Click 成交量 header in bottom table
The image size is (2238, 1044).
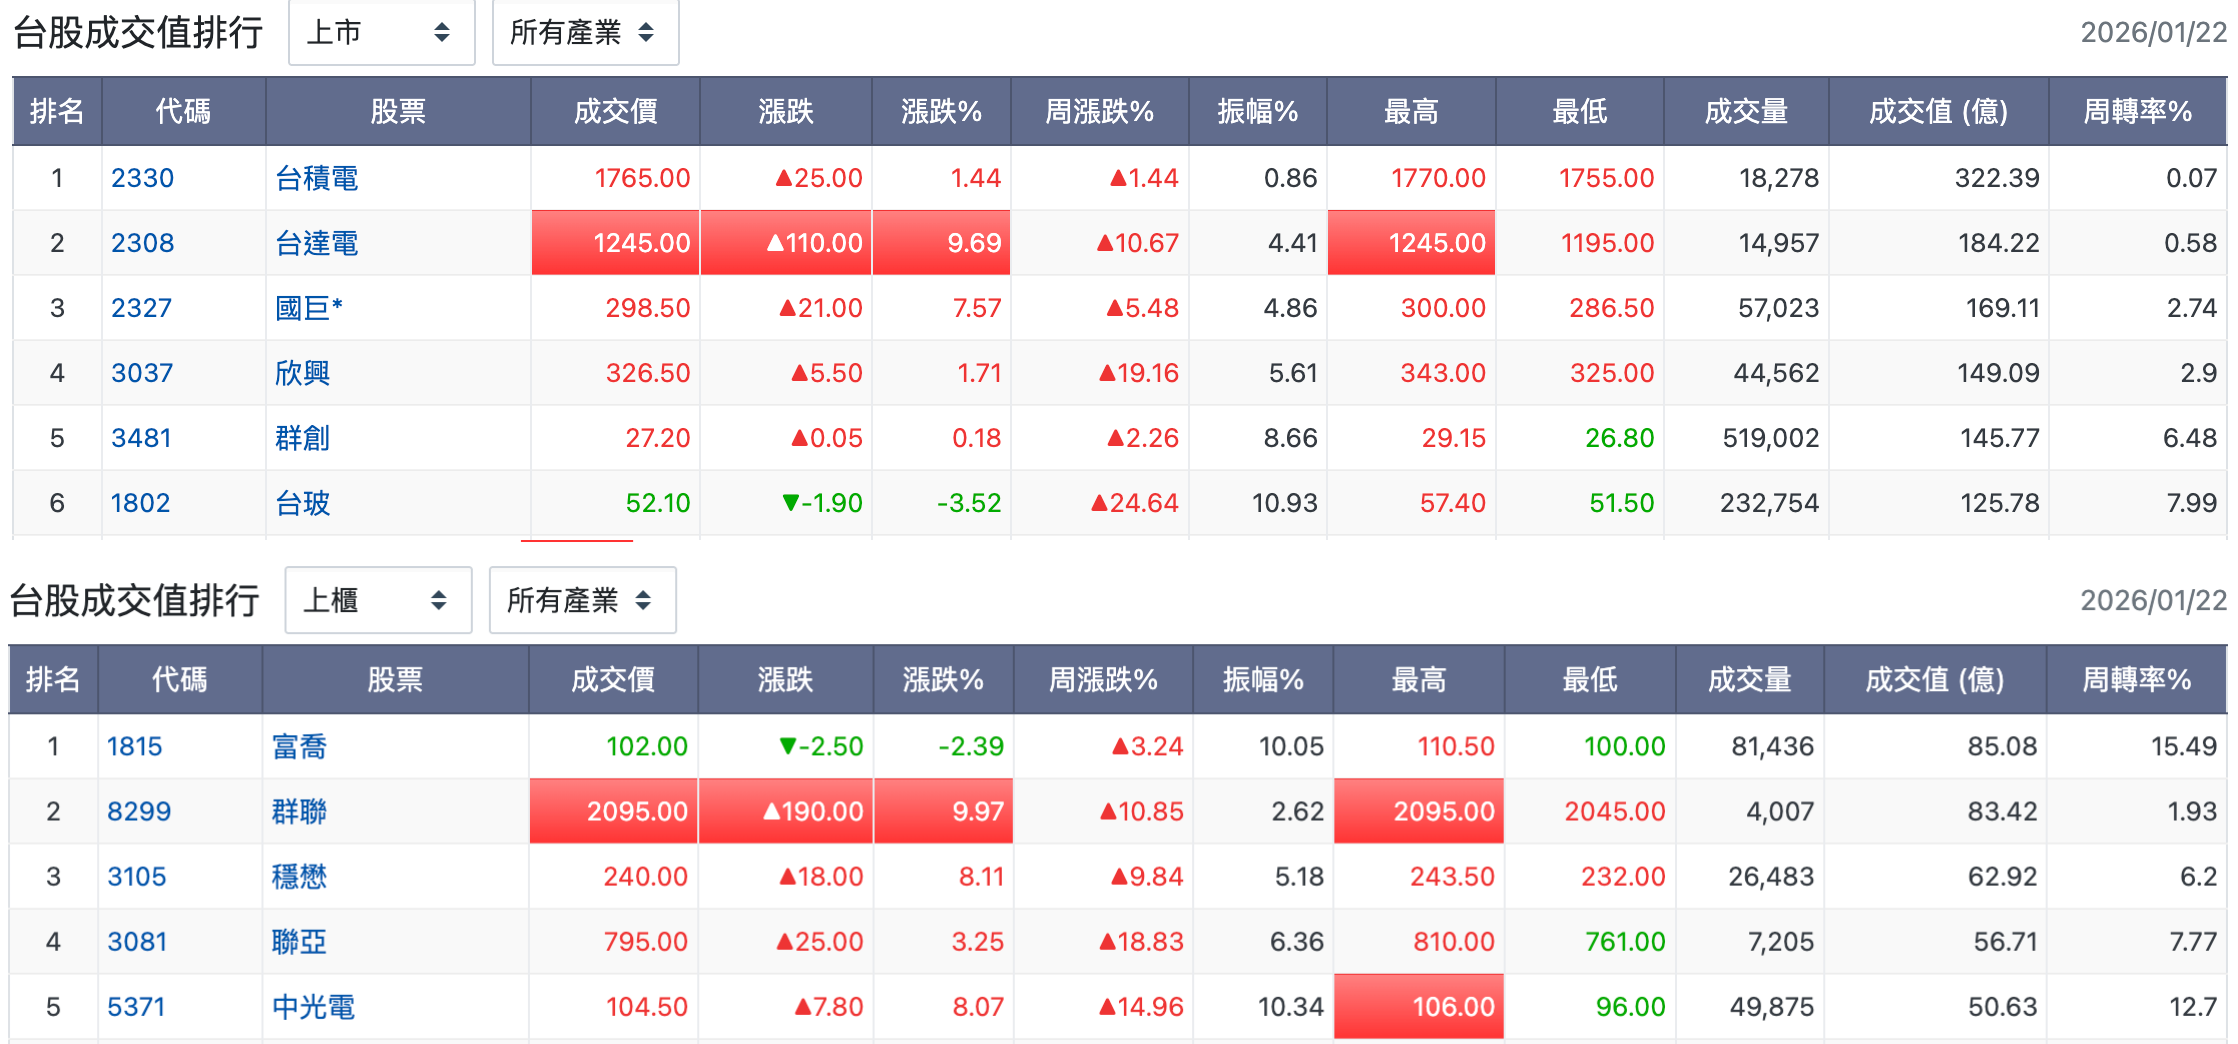click(x=1748, y=680)
